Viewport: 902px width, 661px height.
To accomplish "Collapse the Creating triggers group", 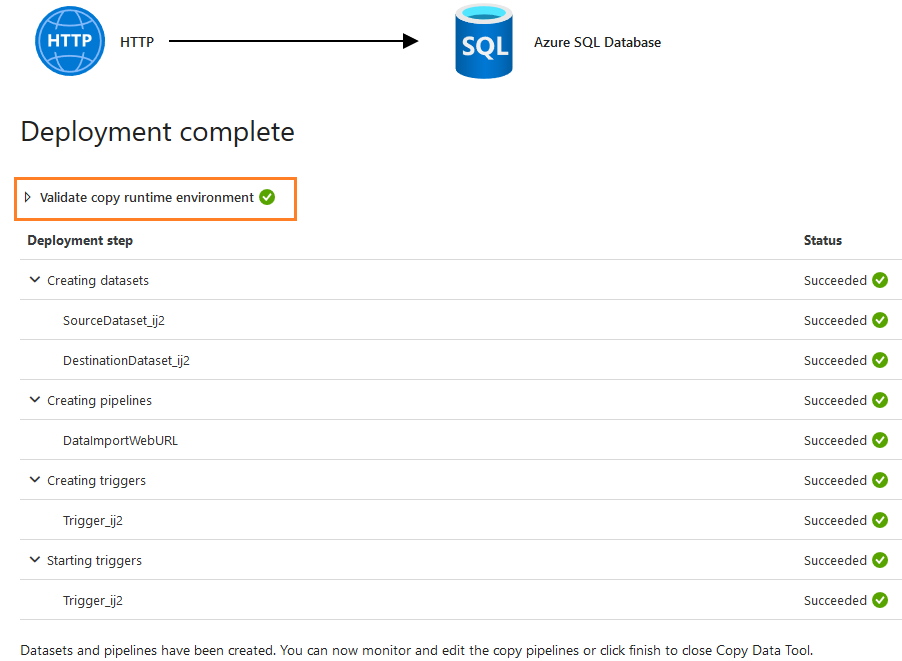I will 35,481.
